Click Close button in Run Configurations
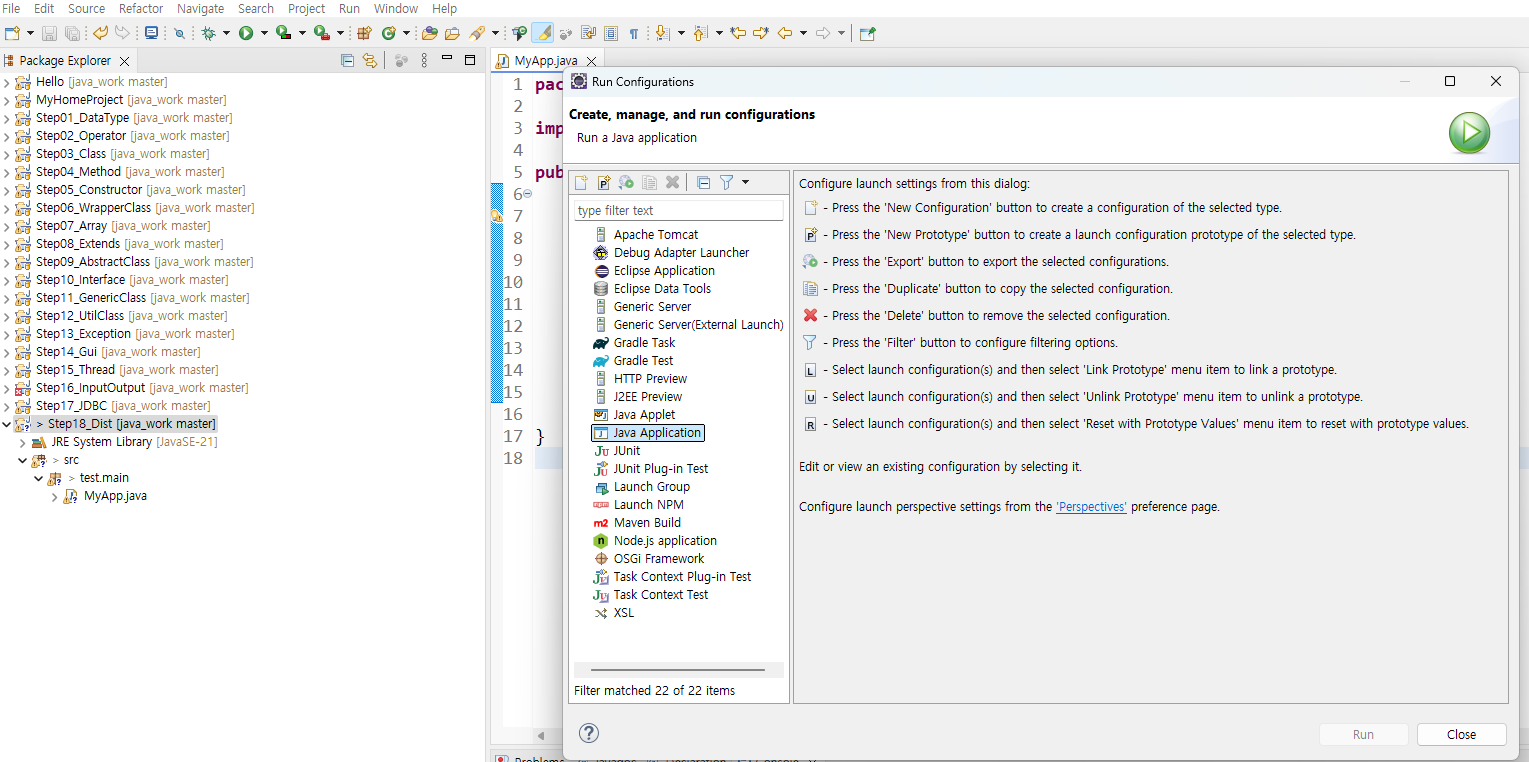The height and width of the screenshot is (762, 1529). pos(1461,734)
